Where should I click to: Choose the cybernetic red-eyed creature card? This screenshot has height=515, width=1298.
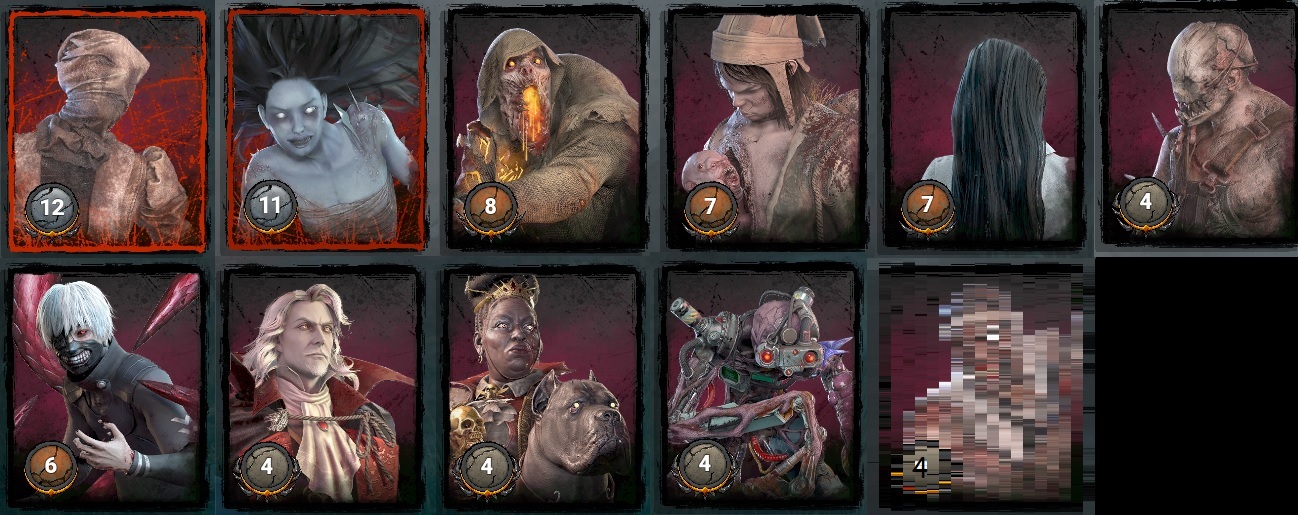(761, 385)
